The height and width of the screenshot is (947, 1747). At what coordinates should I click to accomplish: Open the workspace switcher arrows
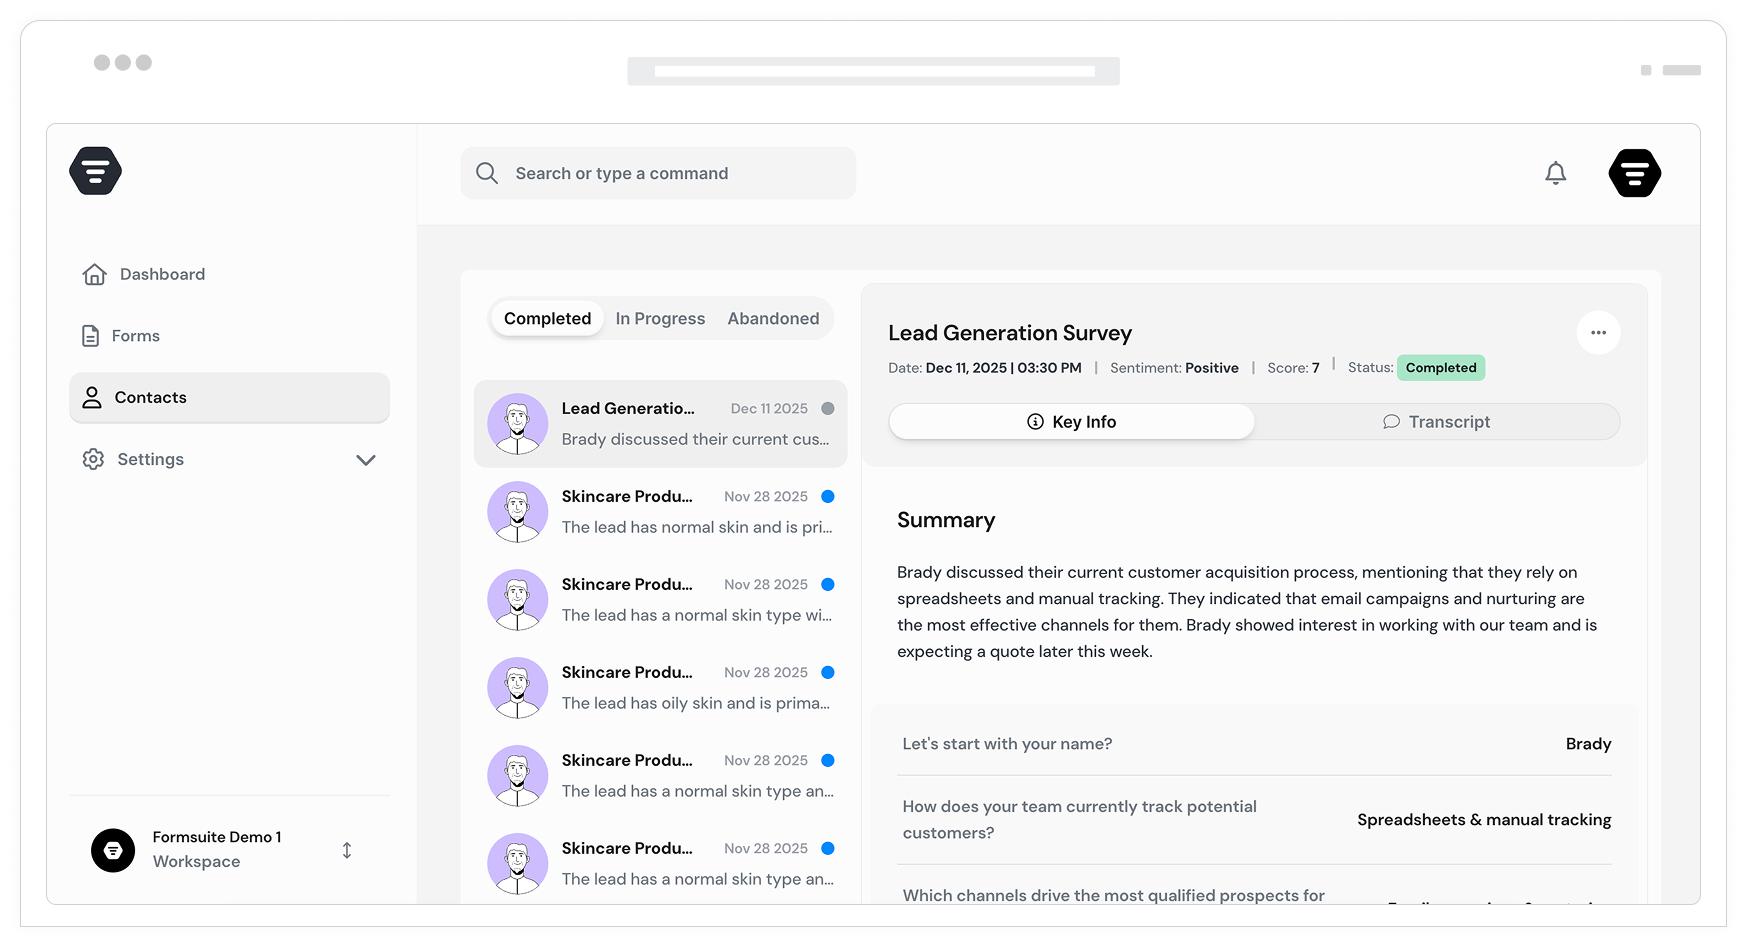pos(347,850)
